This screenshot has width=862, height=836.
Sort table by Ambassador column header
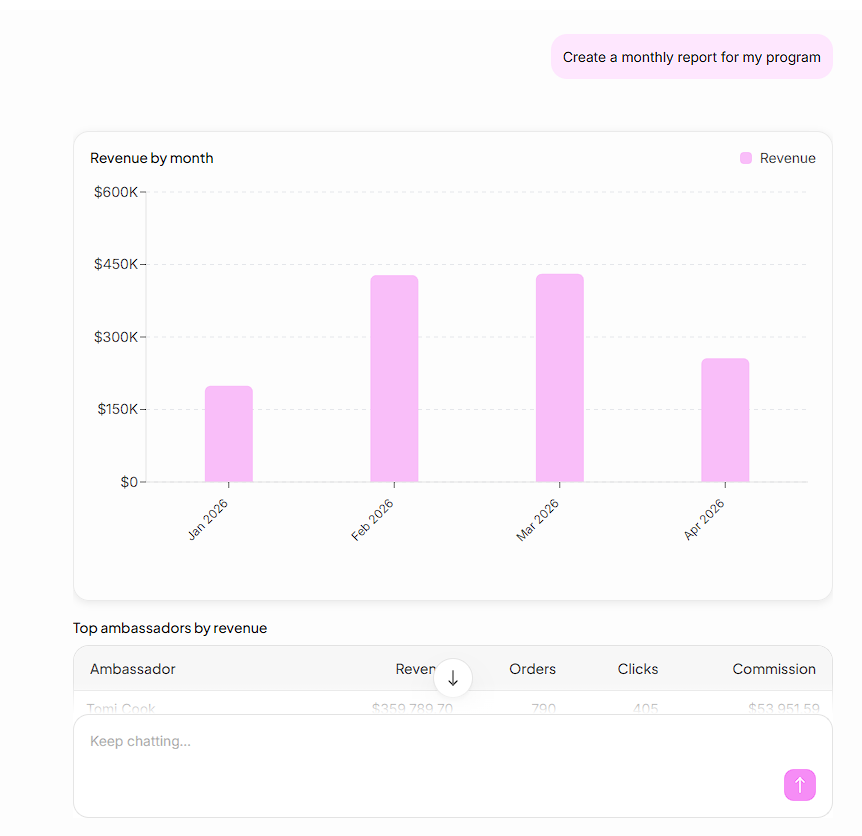132,669
